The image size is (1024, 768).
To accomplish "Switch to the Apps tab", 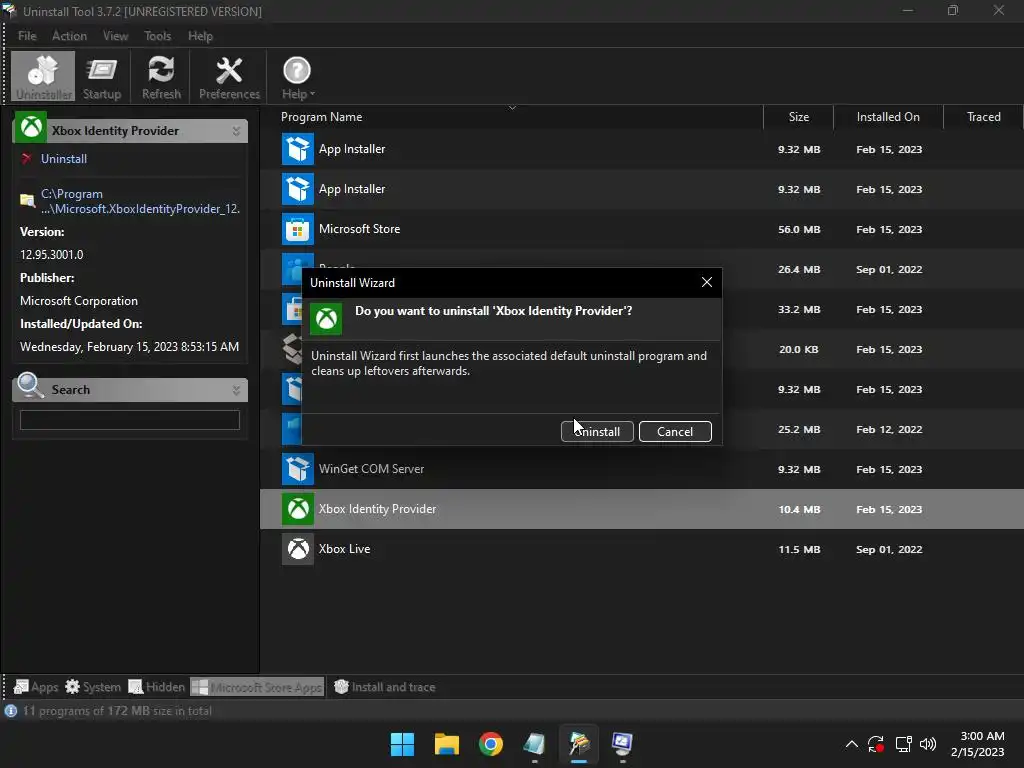I will (x=36, y=687).
